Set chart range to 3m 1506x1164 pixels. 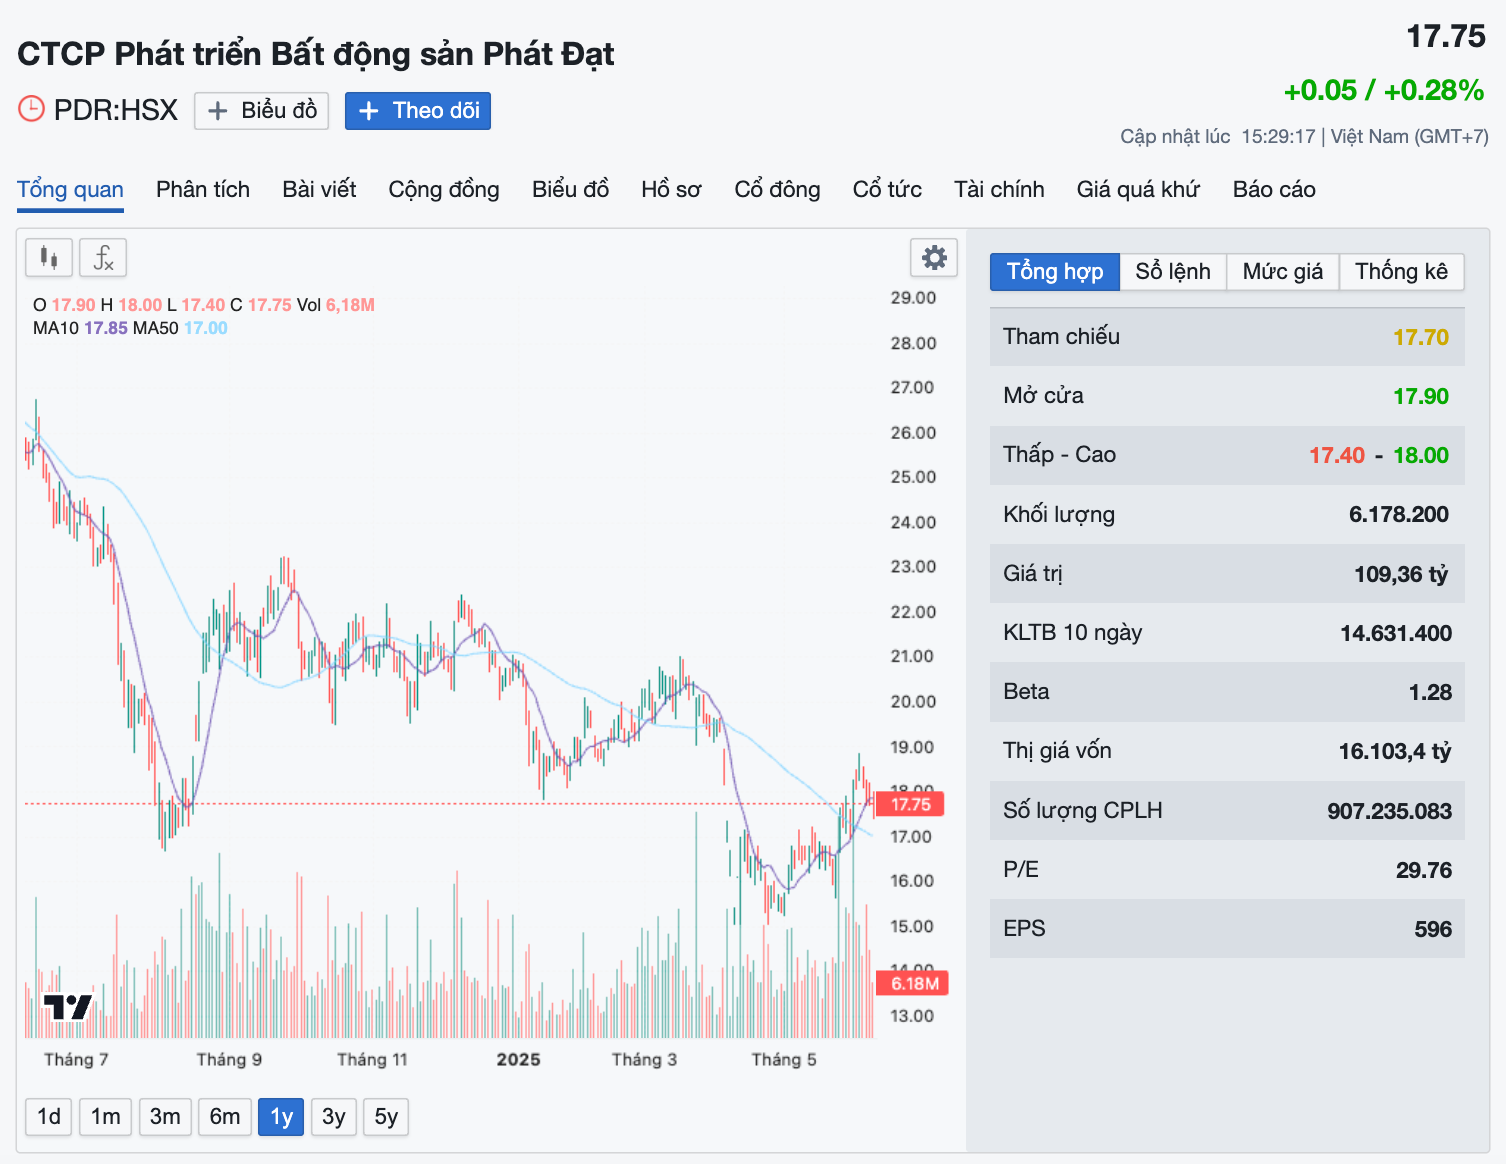[165, 1117]
